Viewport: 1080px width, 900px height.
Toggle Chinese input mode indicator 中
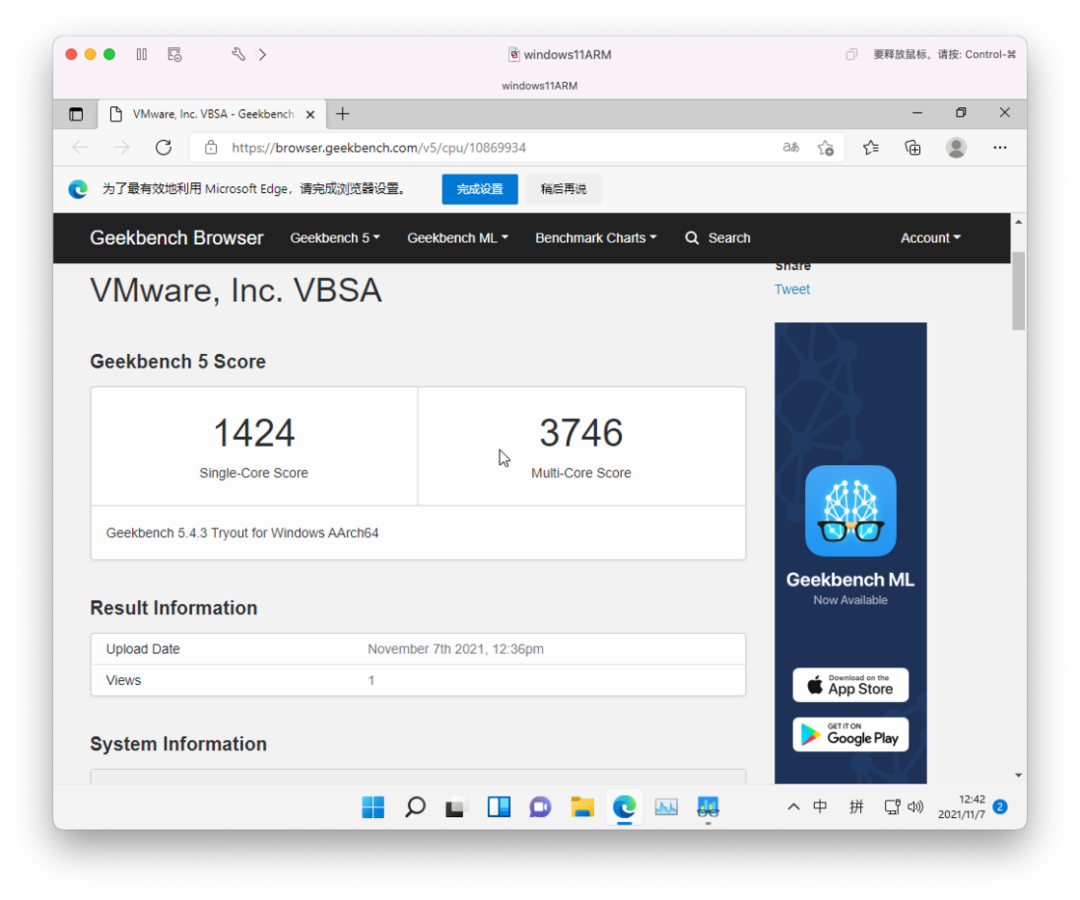(820, 807)
